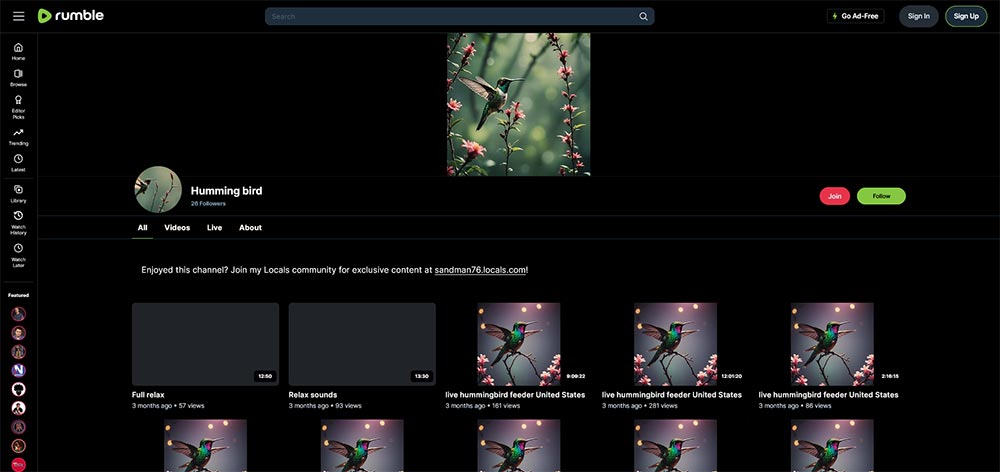1000x472 pixels.
Task: Click the "Full relax" video title
Action: 148,395
